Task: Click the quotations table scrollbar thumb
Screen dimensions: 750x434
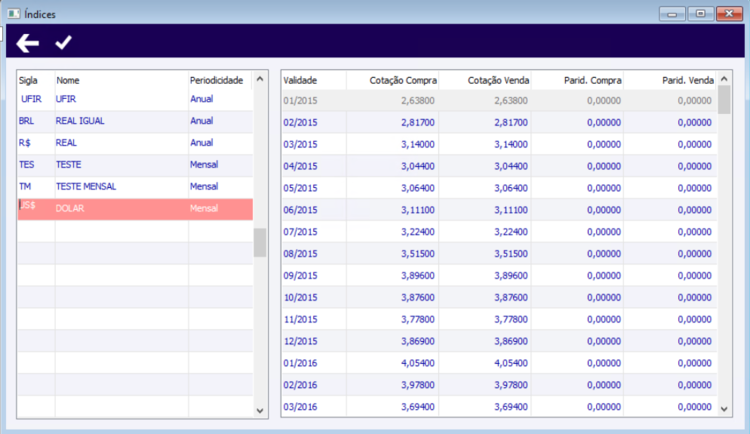Action: pyautogui.click(x=724, y=100)
